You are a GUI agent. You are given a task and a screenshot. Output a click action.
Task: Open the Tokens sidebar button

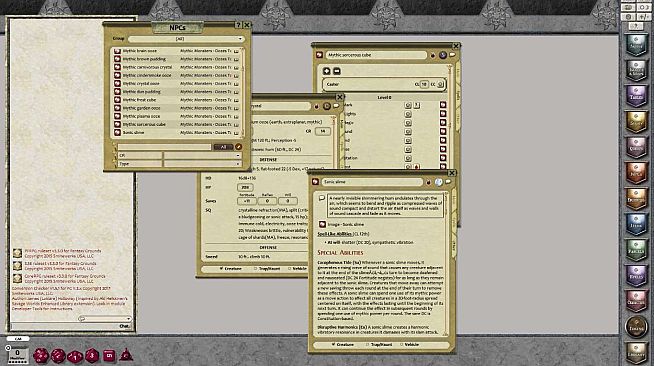tap(636, 327)
